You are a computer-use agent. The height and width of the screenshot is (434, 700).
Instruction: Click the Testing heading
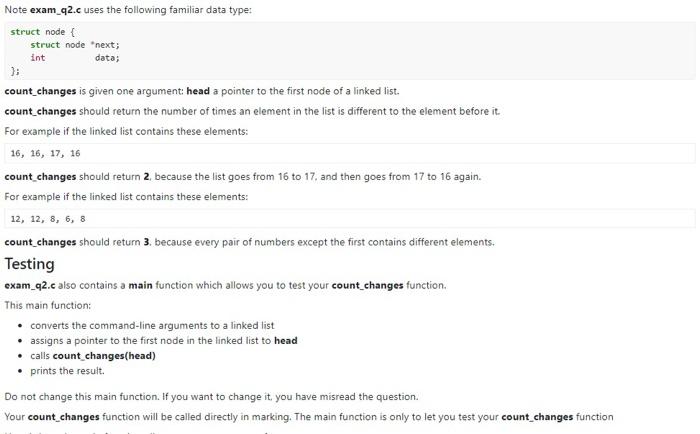(29, 264)
